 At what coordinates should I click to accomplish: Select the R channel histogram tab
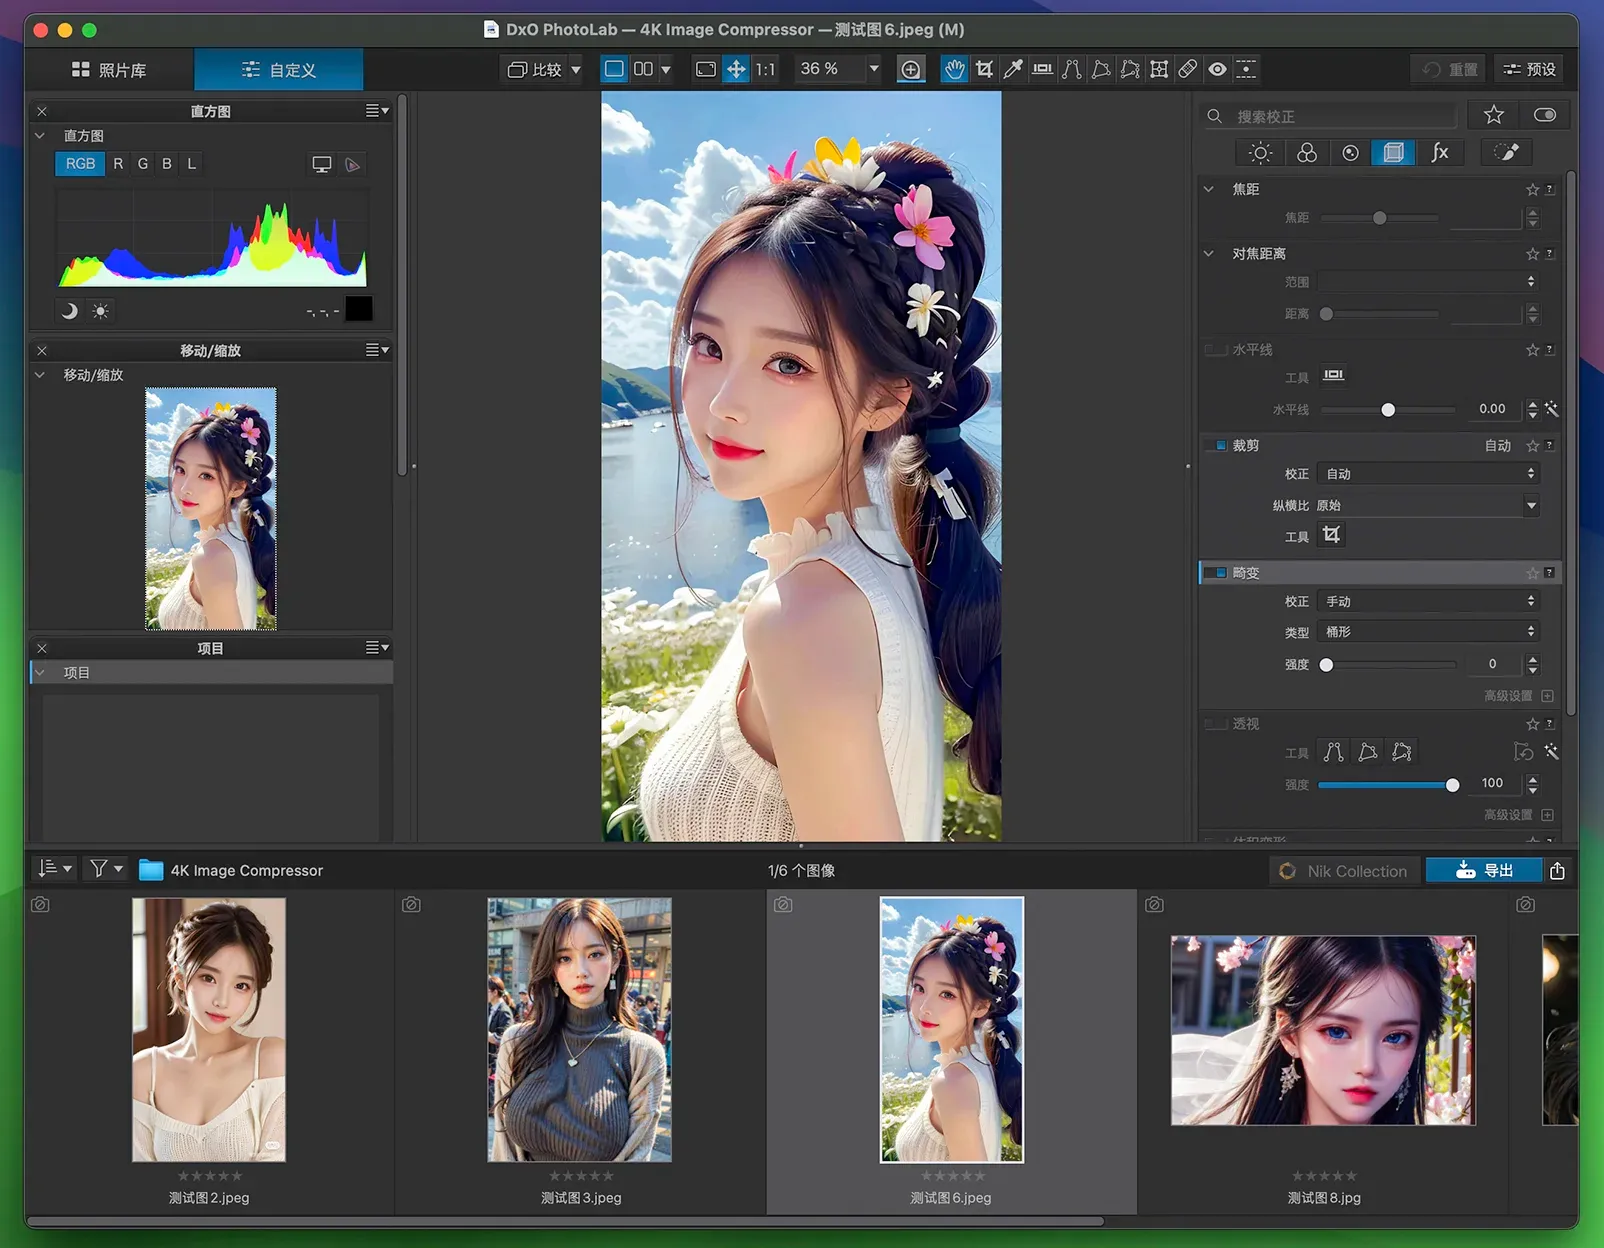pyautogui.click(x=118, y=164)
